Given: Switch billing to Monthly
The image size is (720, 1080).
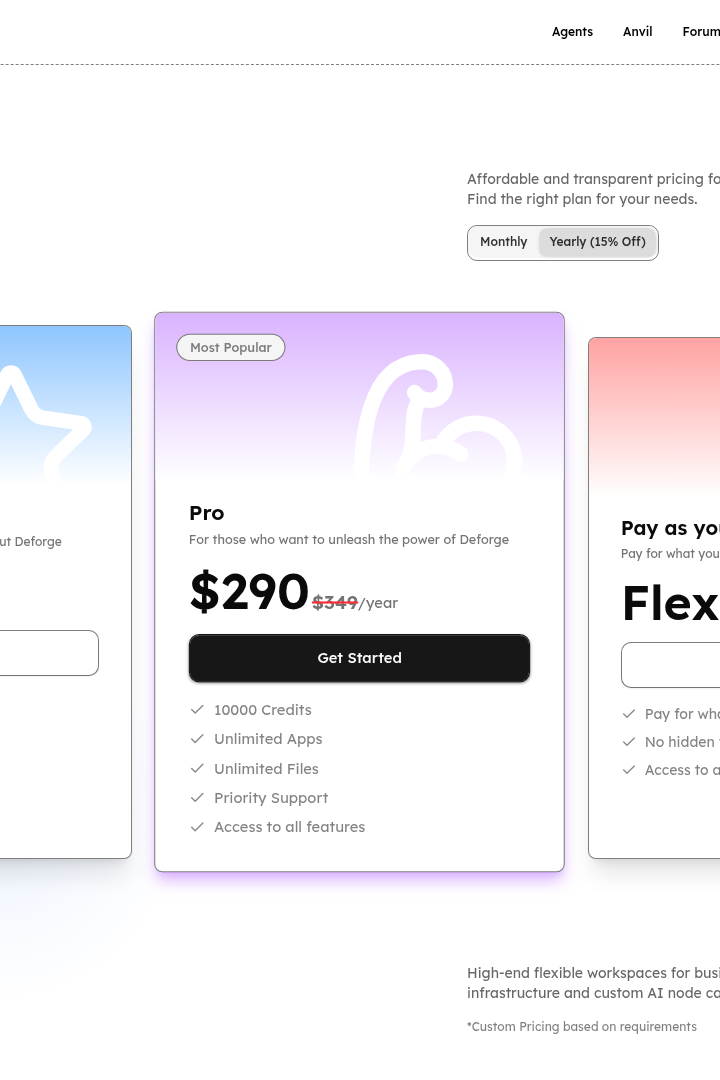Looking at the screenshot, I should click(x=504, y=242).
